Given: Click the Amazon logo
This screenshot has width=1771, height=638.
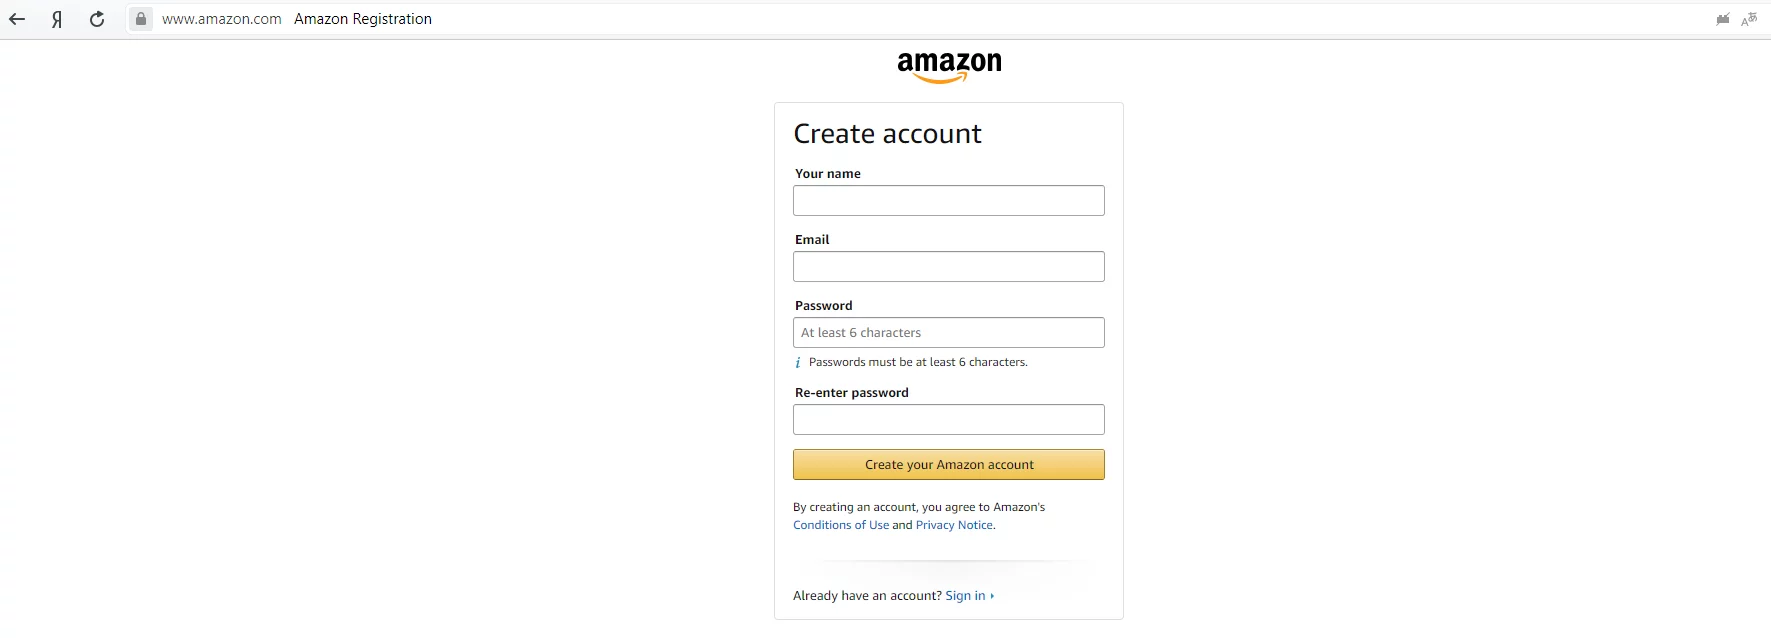Looking at the screenshot, I should pyautogui.click(x=947, y=66).
